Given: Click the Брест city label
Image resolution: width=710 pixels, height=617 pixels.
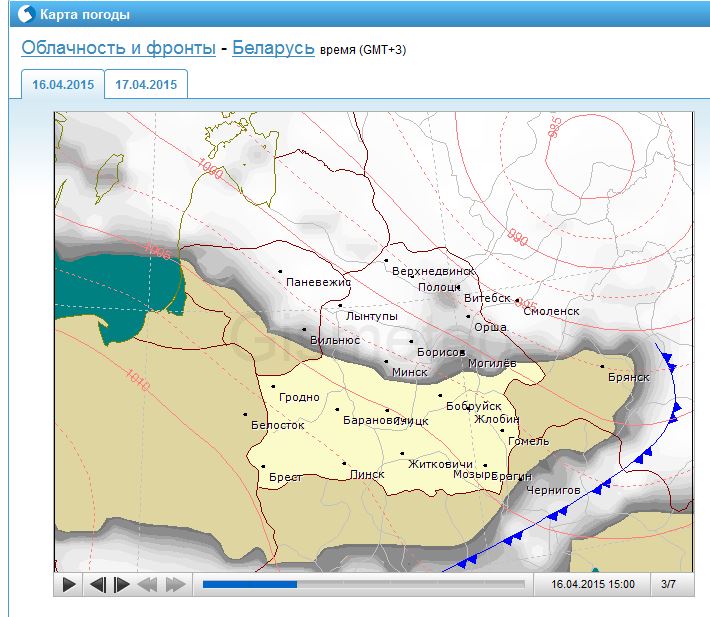Looking at the screenshot, I should (x=286, y=477).
